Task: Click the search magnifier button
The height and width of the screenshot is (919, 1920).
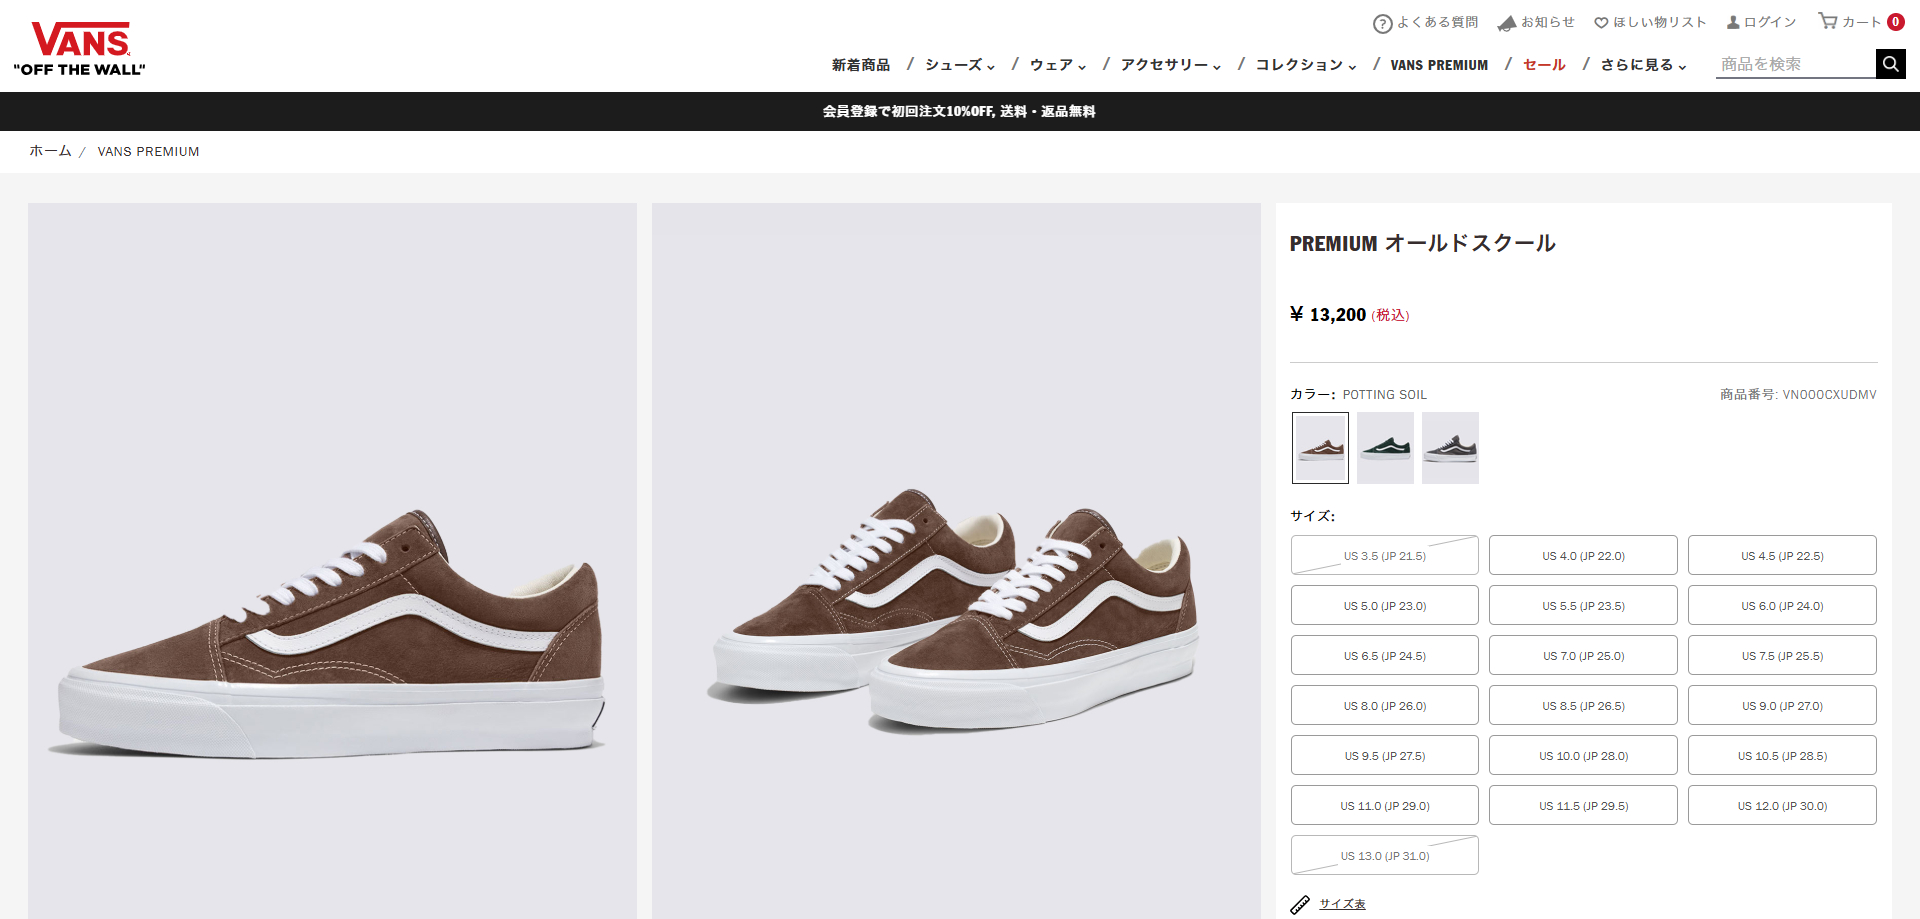Action: point(1890,64)
